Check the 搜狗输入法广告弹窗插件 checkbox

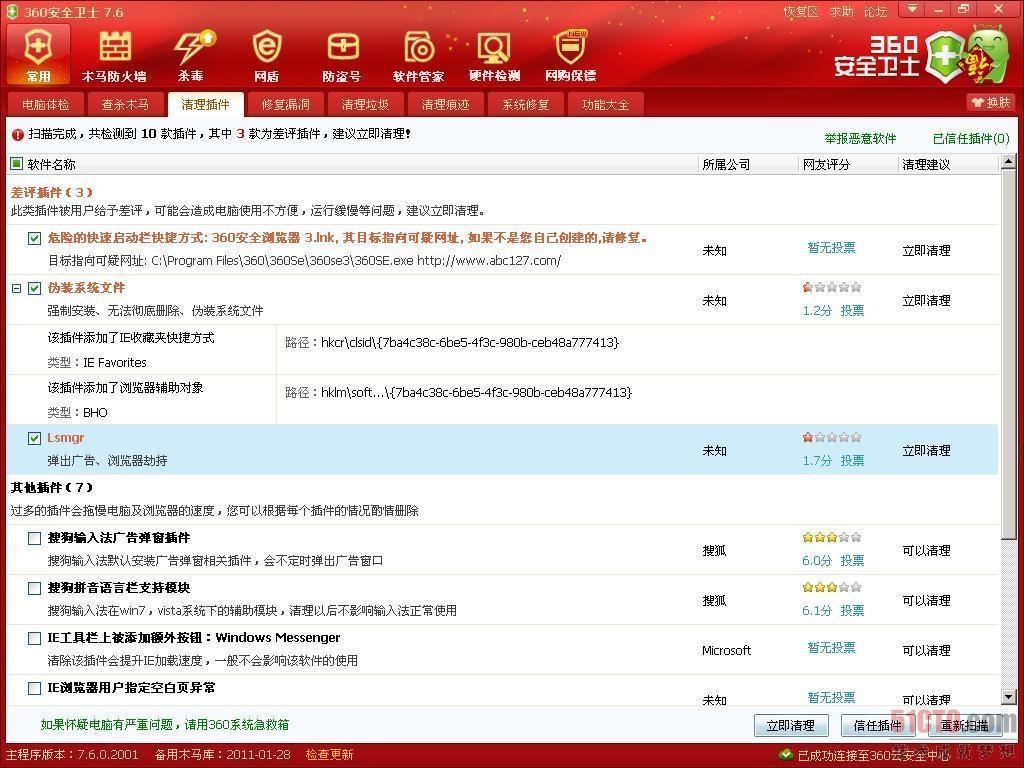pos(35,538)
